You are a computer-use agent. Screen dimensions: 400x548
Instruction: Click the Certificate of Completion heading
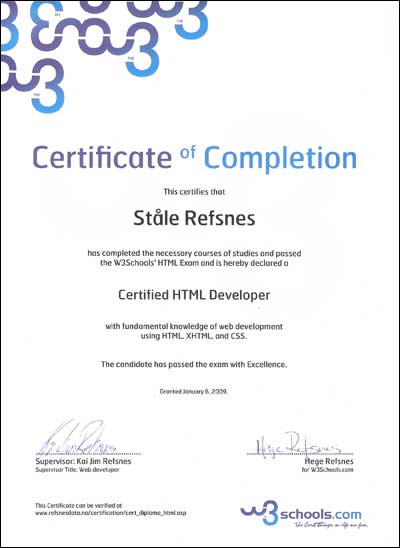click(195, 157)
